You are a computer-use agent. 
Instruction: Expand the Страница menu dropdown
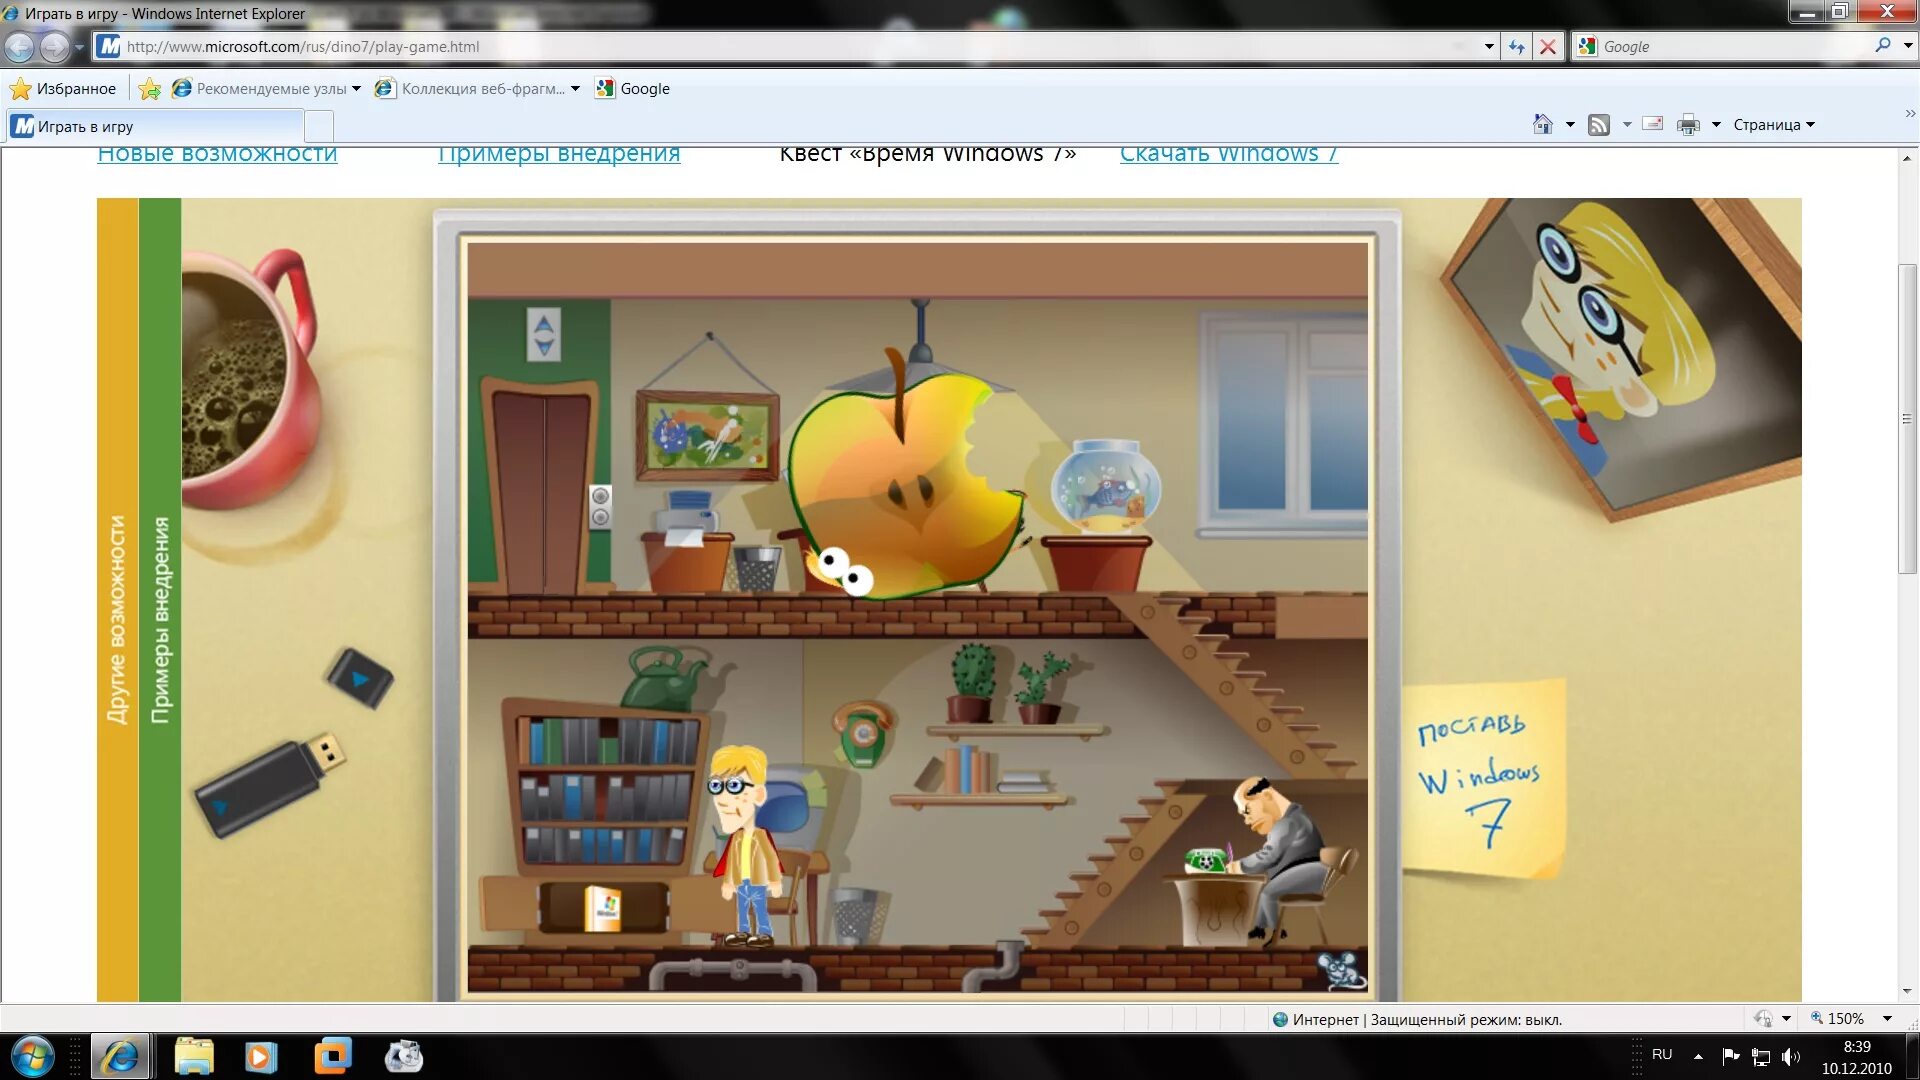tap(1773, 125)
